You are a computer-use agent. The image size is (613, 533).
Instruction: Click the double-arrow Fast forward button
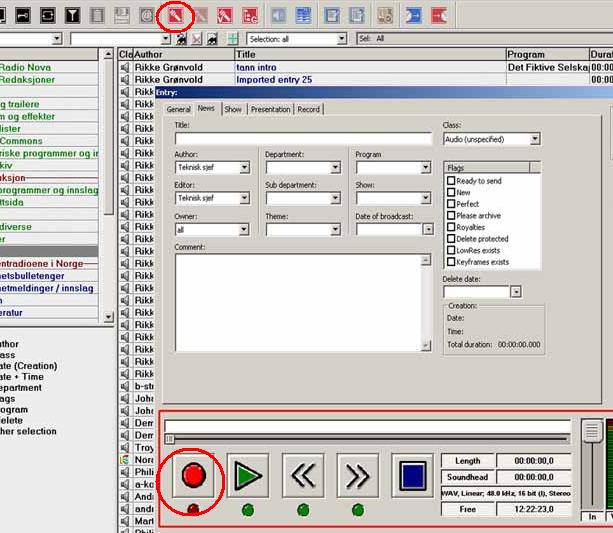358,475
